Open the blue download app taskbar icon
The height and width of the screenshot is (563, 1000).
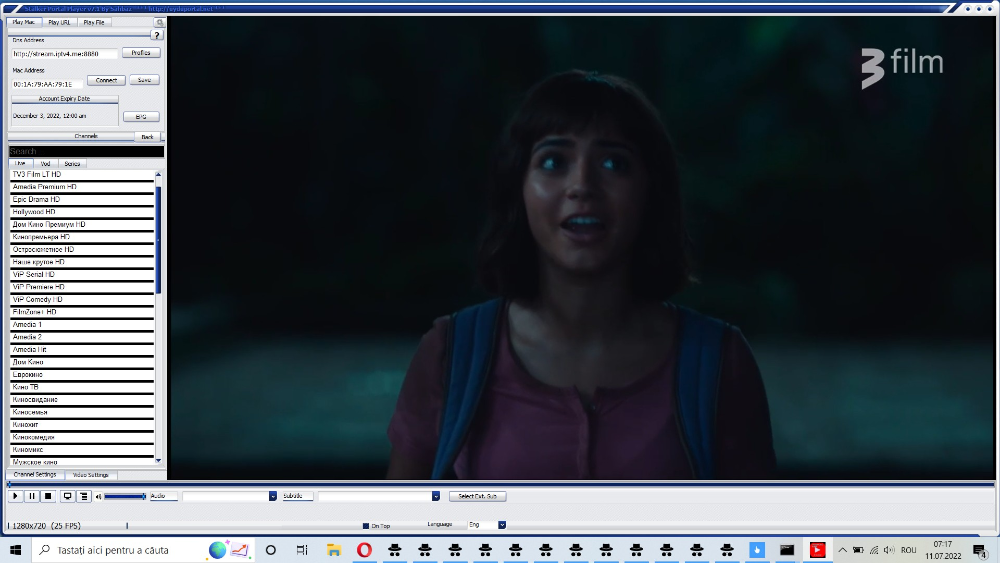(757, 550)
